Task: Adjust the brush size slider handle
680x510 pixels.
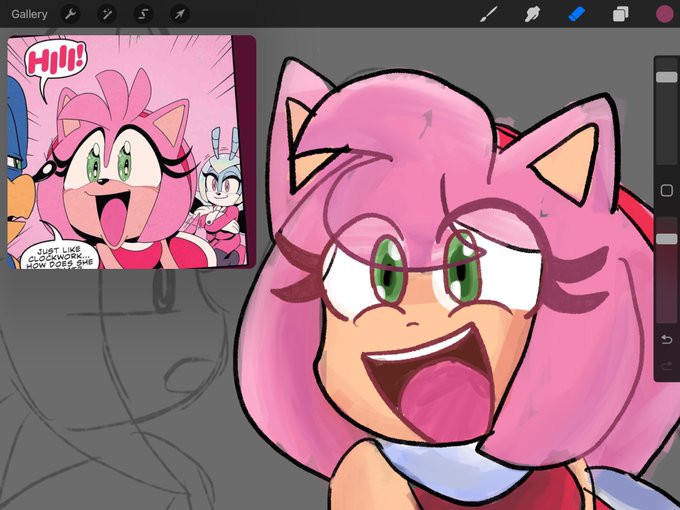Action: 667,77
